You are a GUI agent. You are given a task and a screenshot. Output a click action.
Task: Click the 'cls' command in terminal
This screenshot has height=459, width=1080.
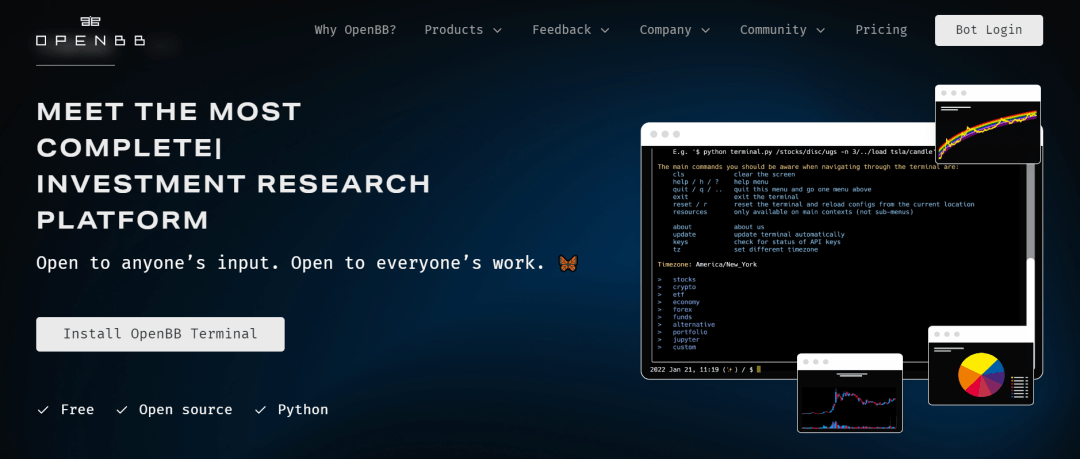(678, 174)
